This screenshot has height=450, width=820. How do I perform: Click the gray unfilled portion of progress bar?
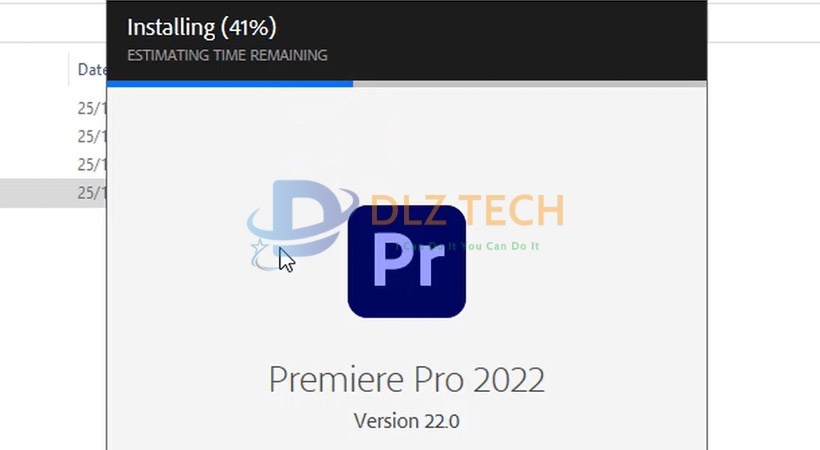click(x=530, y=84)
